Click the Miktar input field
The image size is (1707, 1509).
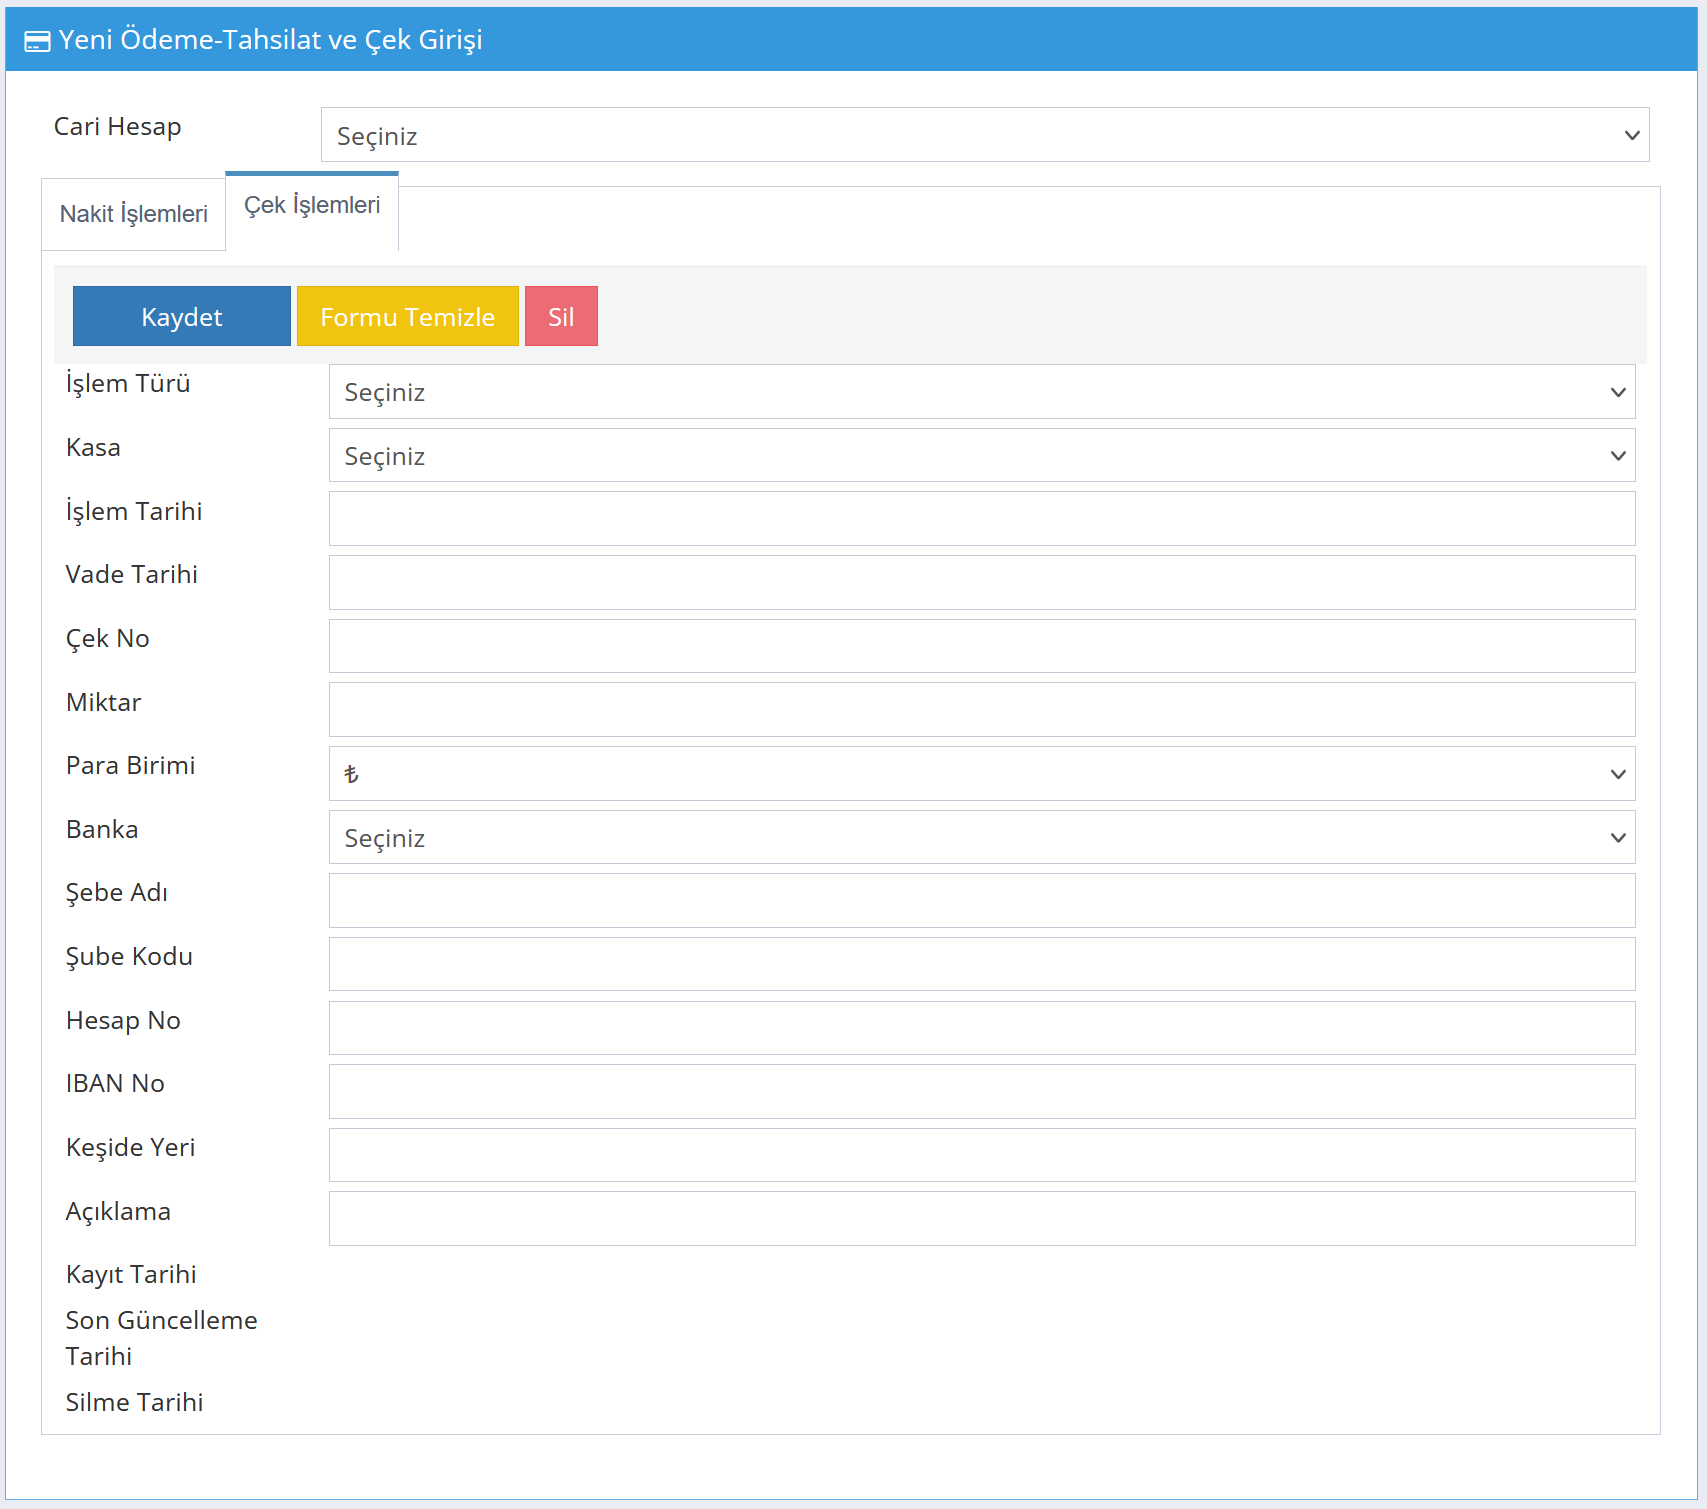982,710
